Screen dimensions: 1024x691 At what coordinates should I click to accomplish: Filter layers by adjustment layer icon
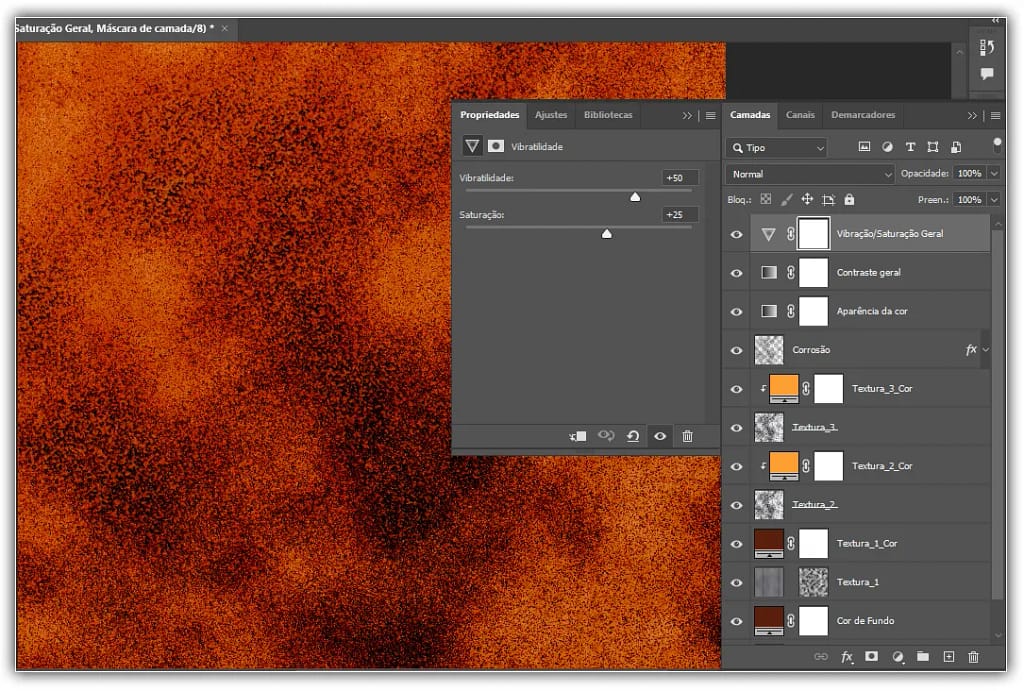point(887,147)
